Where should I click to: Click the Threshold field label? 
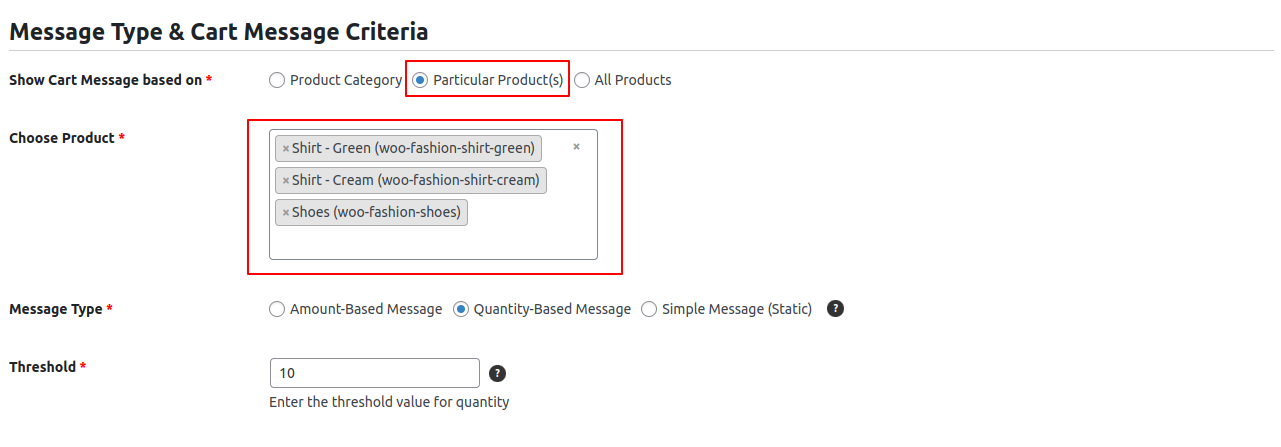pos(42,367)
